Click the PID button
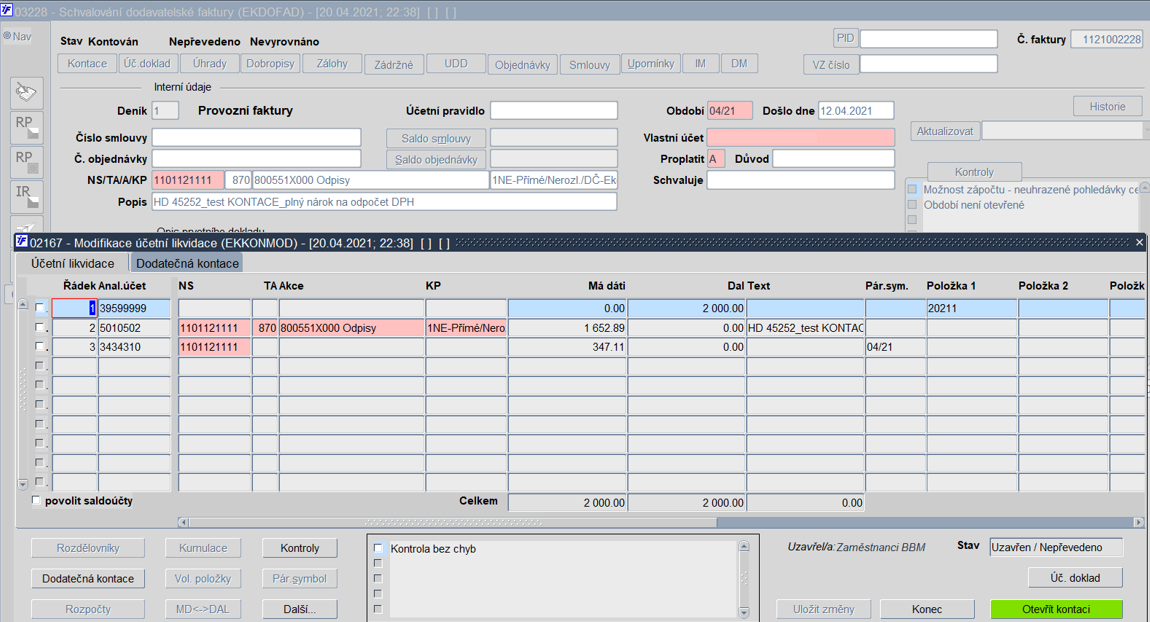The width and height of the screenshot is (1150, 622). 845,38
